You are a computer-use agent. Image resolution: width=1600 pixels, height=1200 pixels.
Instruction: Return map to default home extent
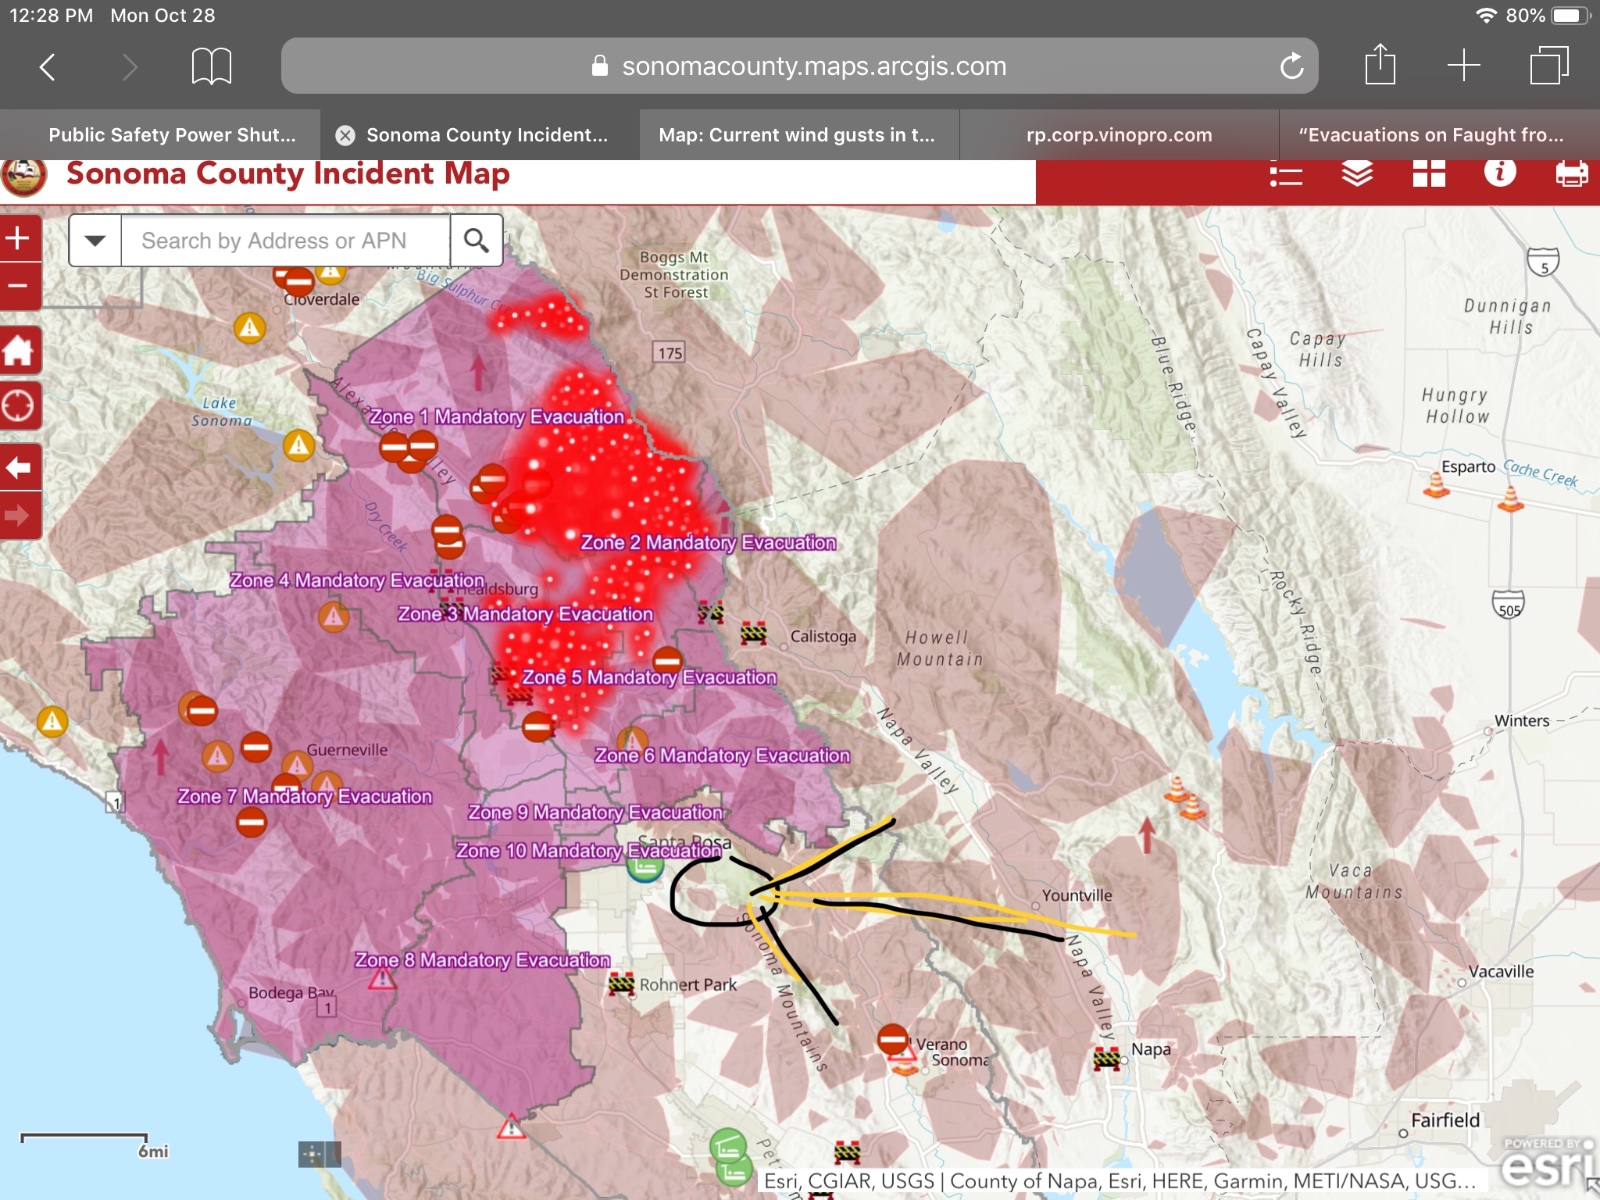(19, 351)
